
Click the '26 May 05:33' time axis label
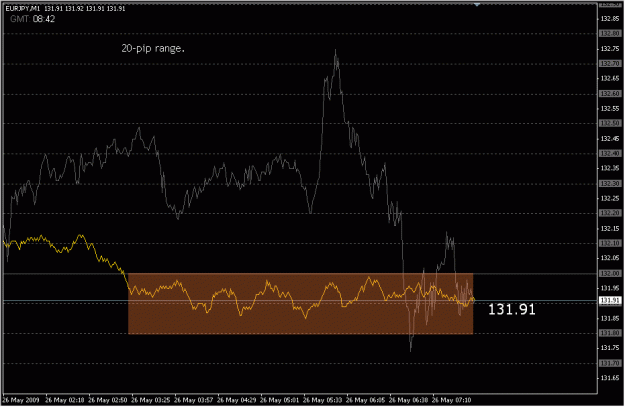323,400
